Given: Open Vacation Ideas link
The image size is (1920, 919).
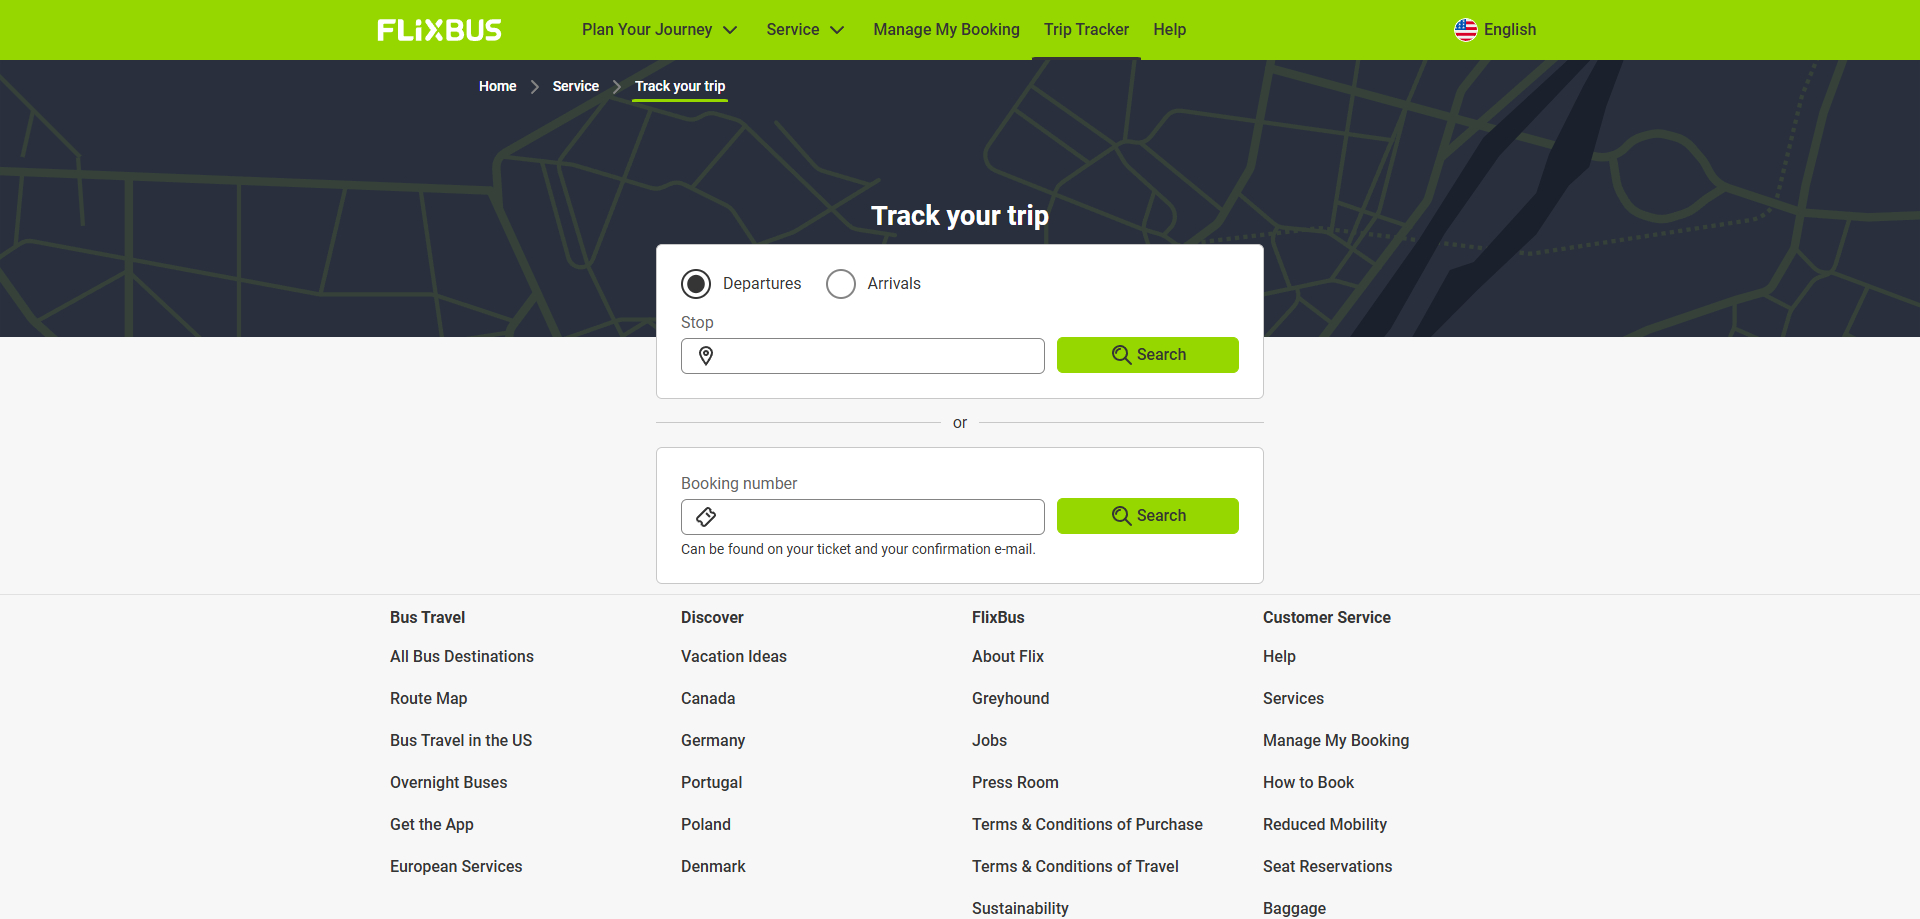Looking at the screenshot, I should [x=734, y=657].
